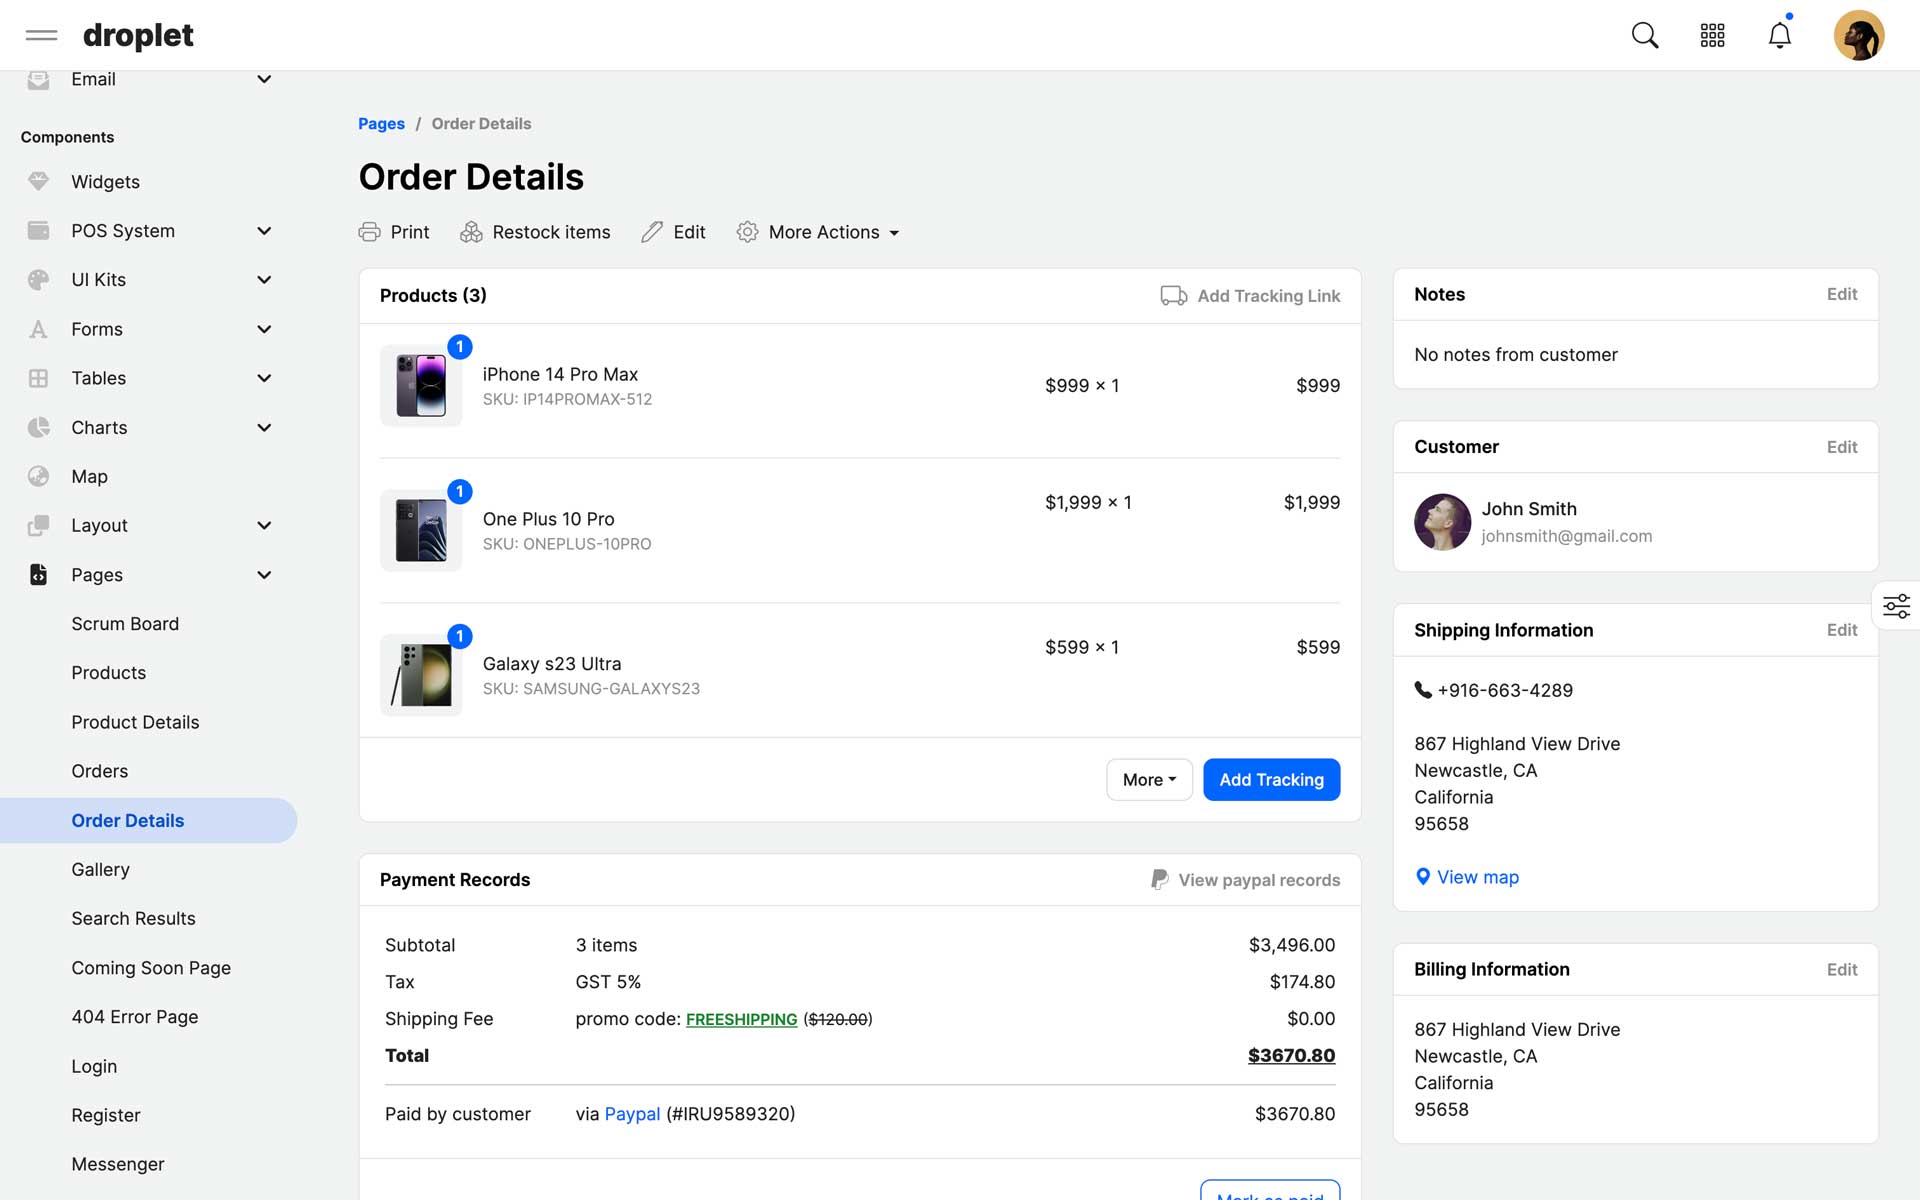Open the search magnifier icon
The height and width of the screenshot is (1200, 1920).
point(1644,36)
